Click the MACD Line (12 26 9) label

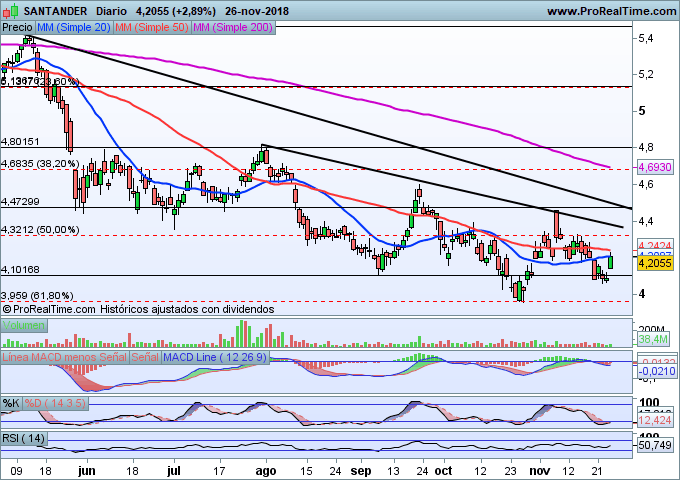(215, 357)
